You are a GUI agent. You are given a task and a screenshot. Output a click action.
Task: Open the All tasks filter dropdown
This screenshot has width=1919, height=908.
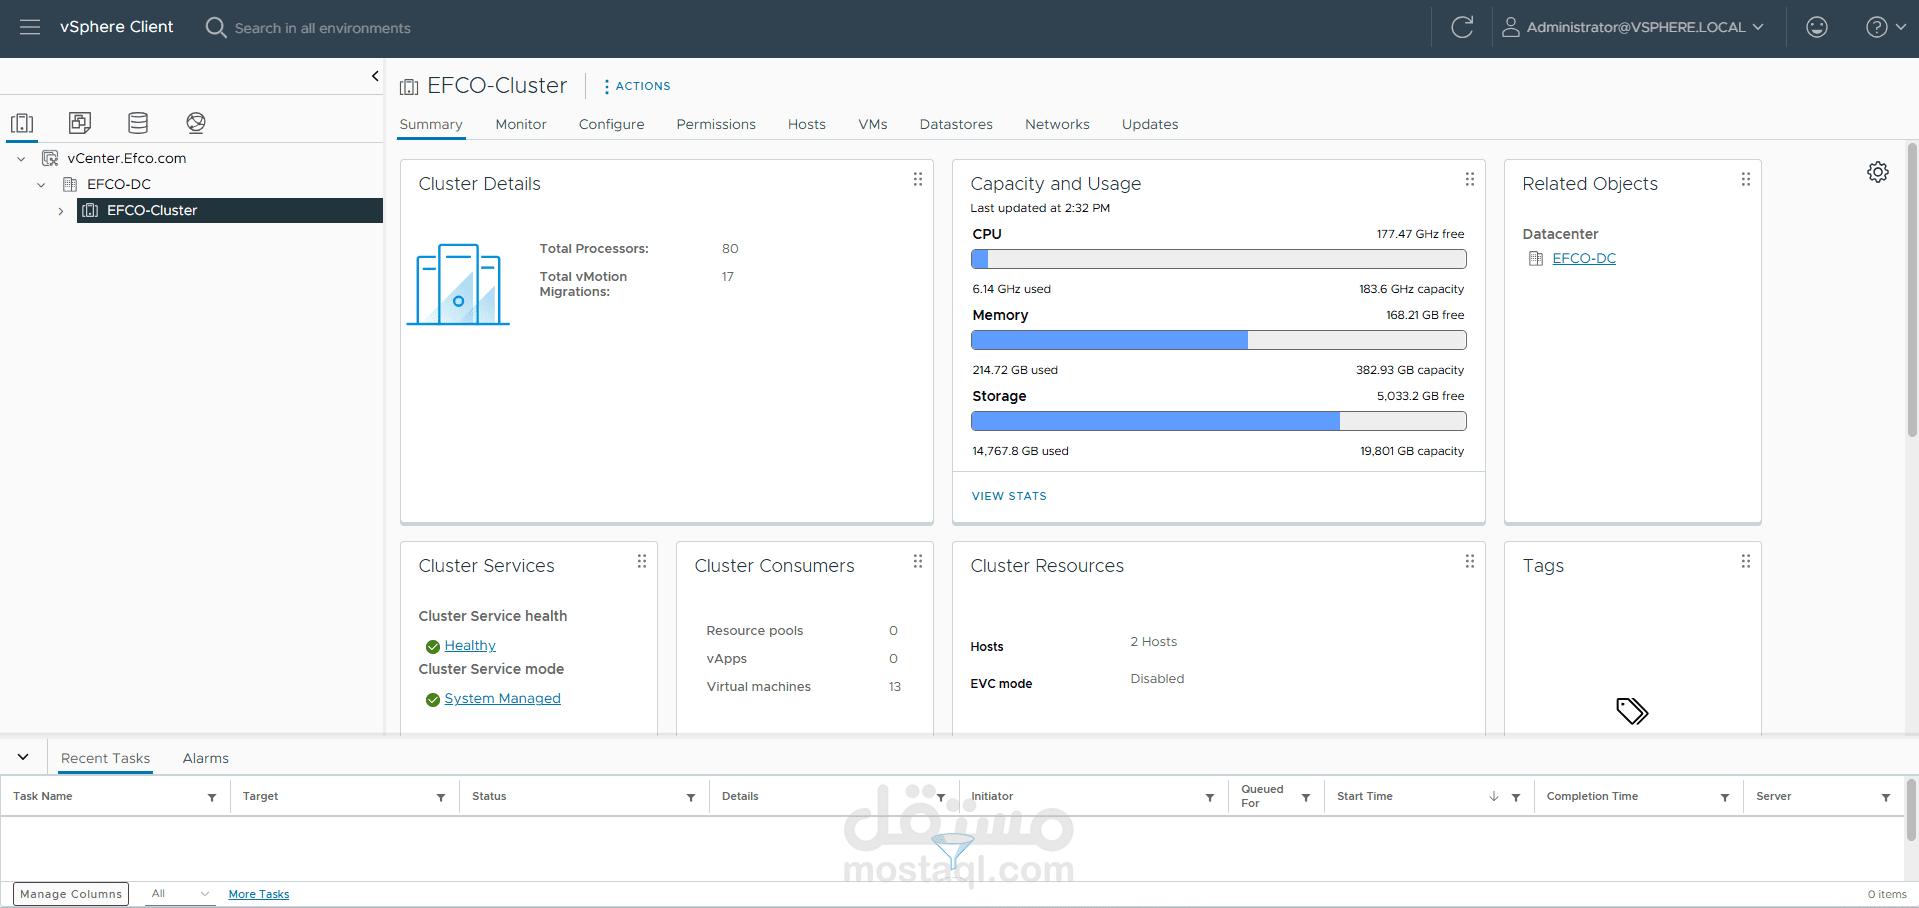pos(180,894)
